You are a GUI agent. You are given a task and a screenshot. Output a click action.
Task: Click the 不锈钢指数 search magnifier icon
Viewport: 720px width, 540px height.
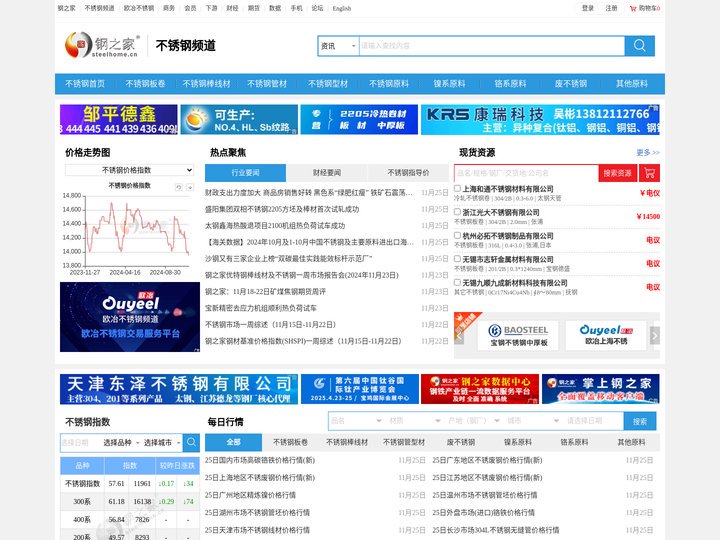point(191,442)
